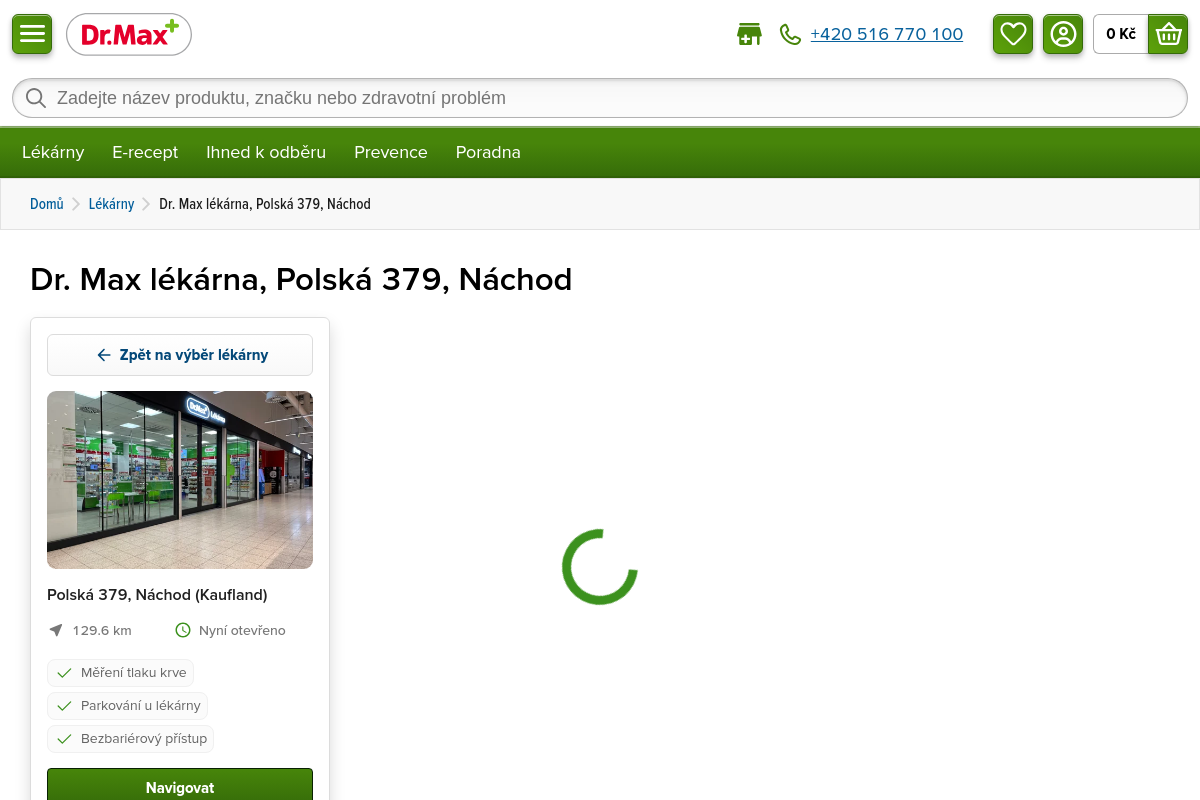View cart total 0 Kč
This screenshot has width=1200, height=800.
1121,34
